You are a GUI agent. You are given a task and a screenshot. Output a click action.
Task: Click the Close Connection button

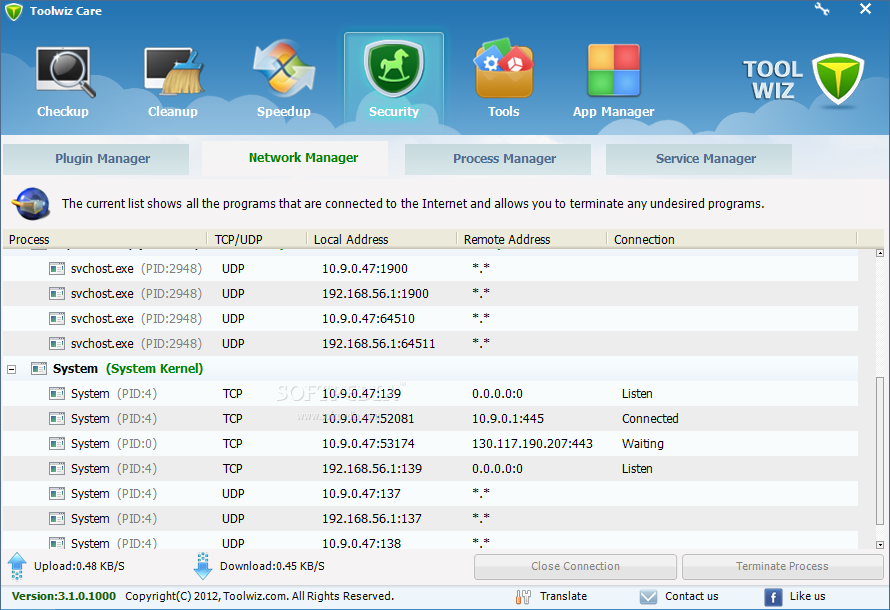click(x=576, y=566)
